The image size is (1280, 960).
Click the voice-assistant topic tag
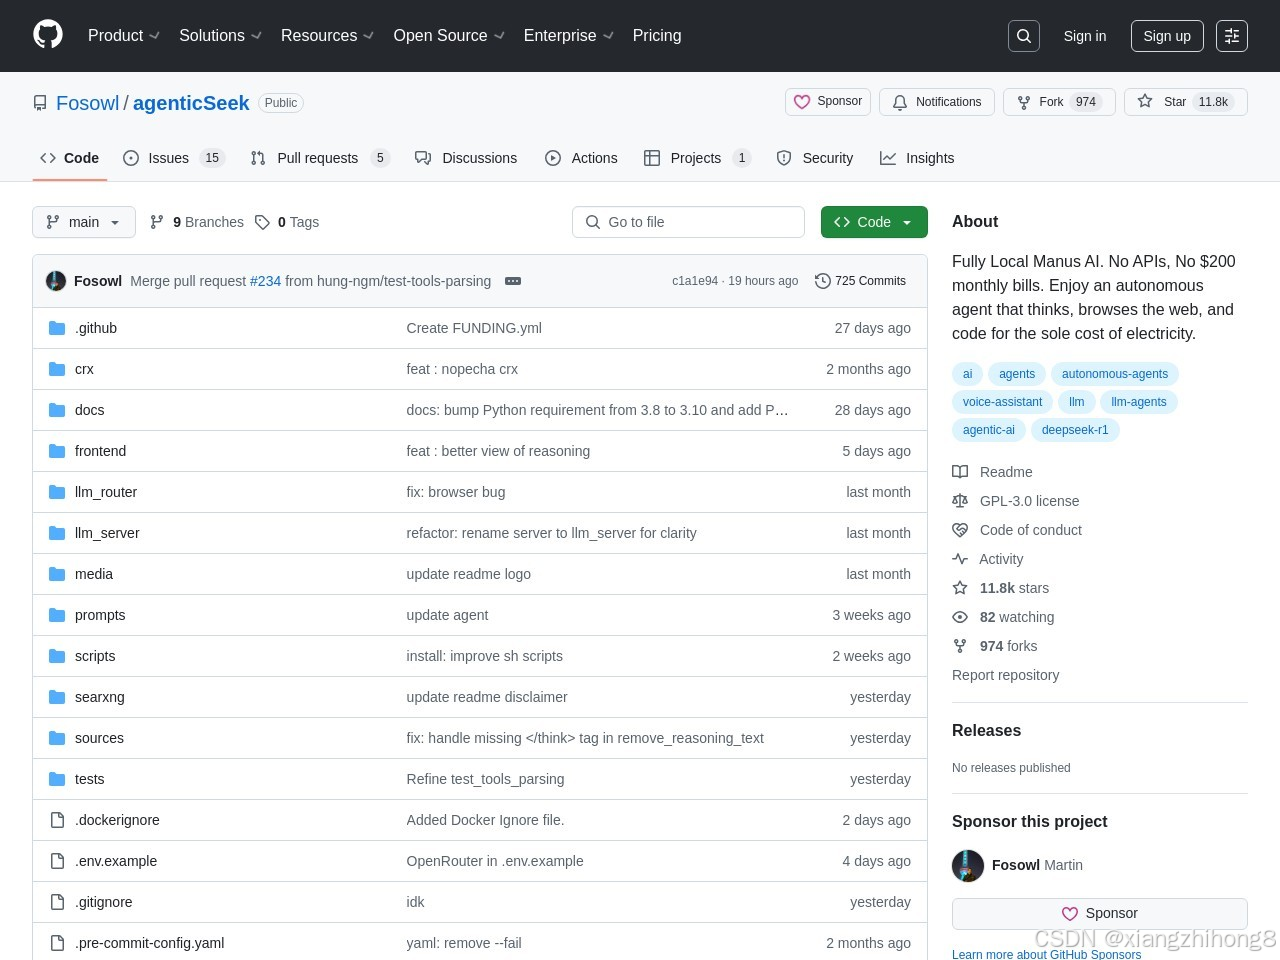[x=1002, y=402]
